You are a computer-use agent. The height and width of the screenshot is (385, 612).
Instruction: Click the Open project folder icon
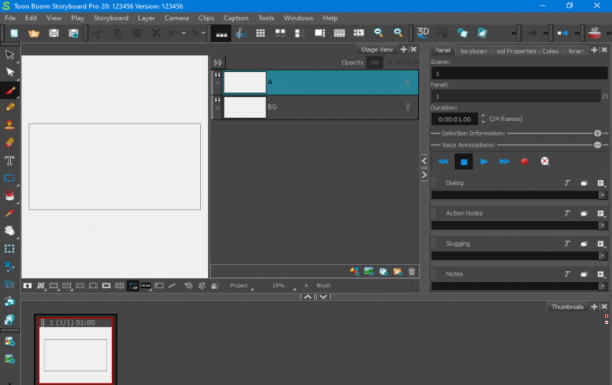34,33
